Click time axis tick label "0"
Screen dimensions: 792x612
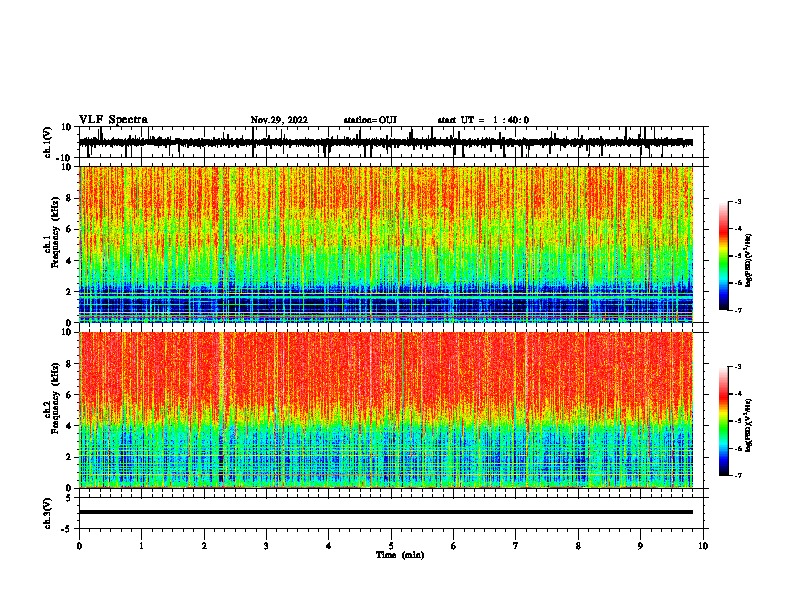point(79,546)
